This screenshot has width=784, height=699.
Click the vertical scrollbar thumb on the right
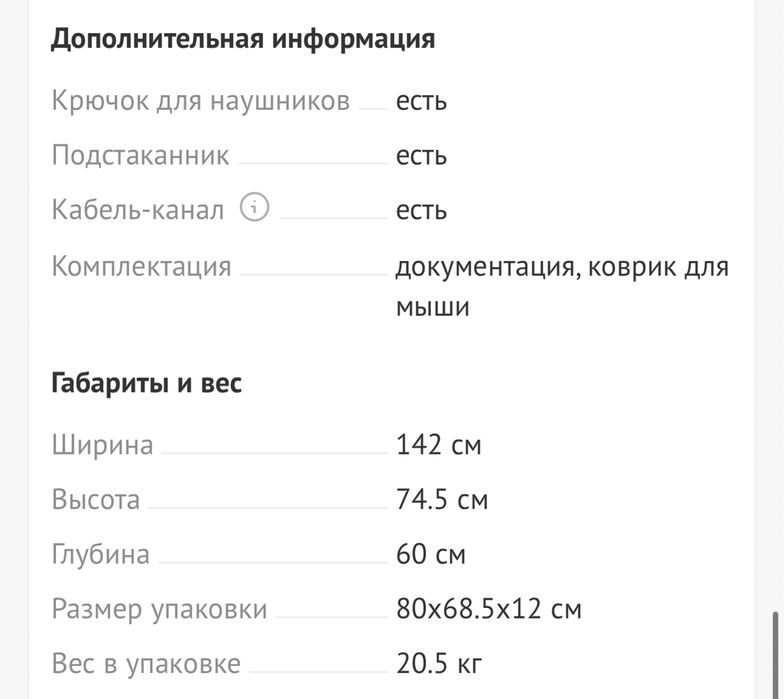coord(775,650)
